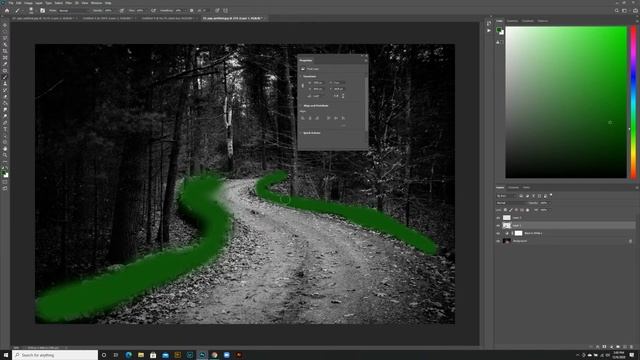
Task: Click the vertical hue slider strip
Action: (633, 102)
